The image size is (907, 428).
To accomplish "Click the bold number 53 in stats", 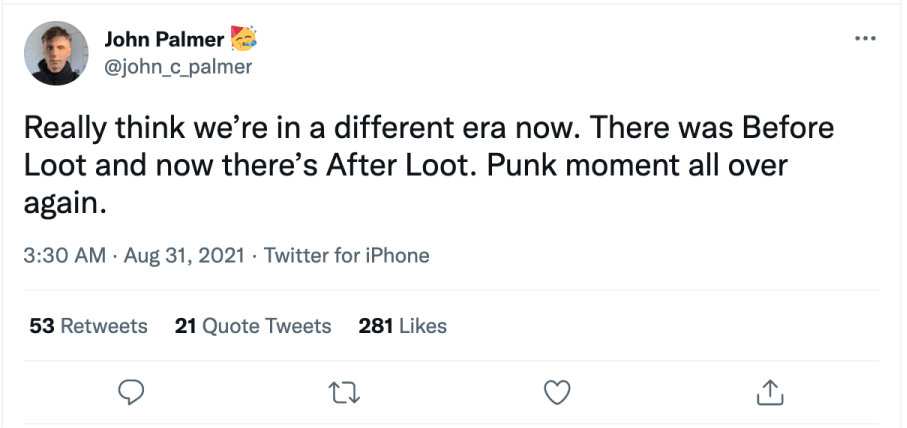I will tap(42, 326).
